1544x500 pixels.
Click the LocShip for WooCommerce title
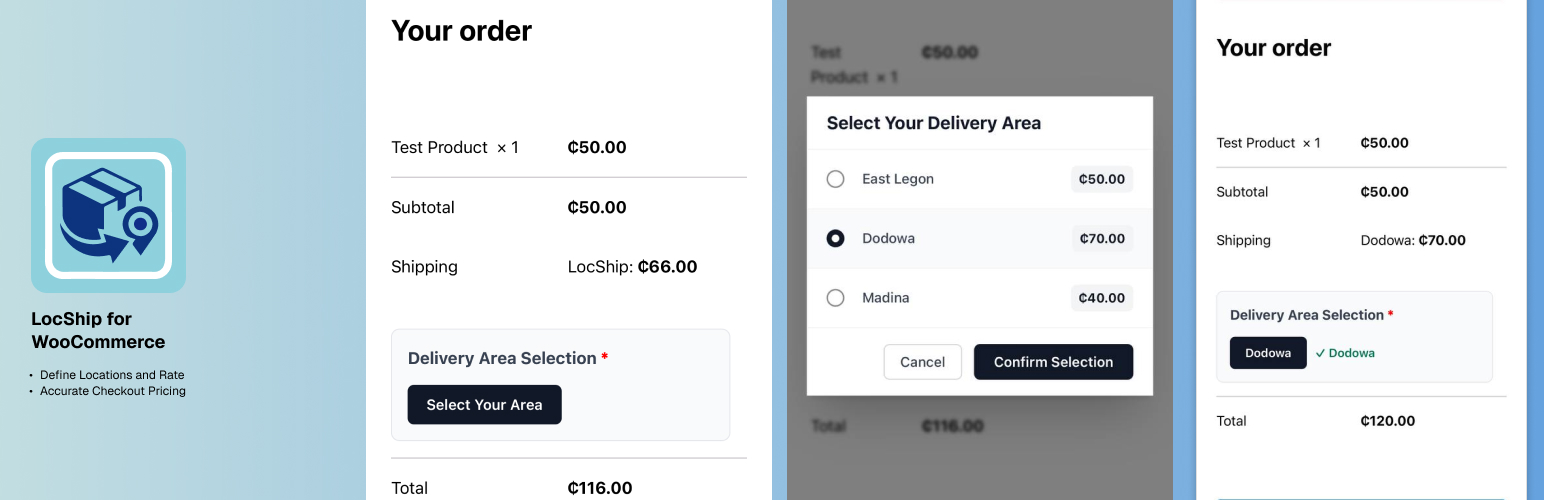click(x=98, y=330)
